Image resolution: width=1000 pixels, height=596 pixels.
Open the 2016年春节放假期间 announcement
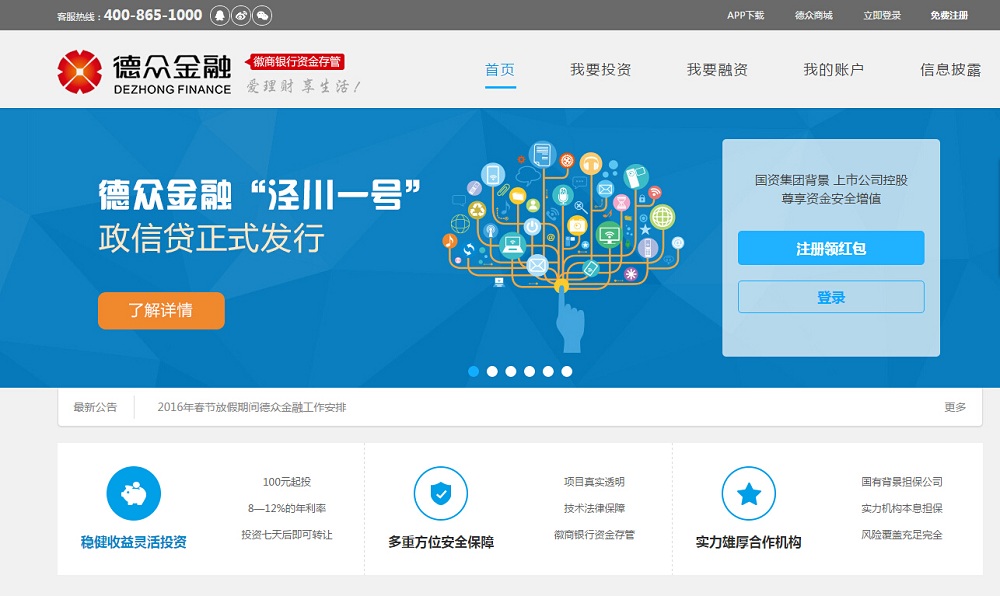point(252,407)
